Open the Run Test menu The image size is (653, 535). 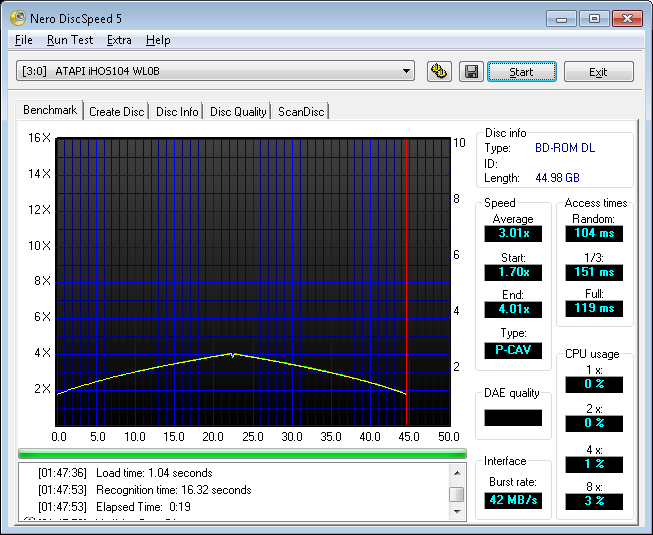(70, 40)
